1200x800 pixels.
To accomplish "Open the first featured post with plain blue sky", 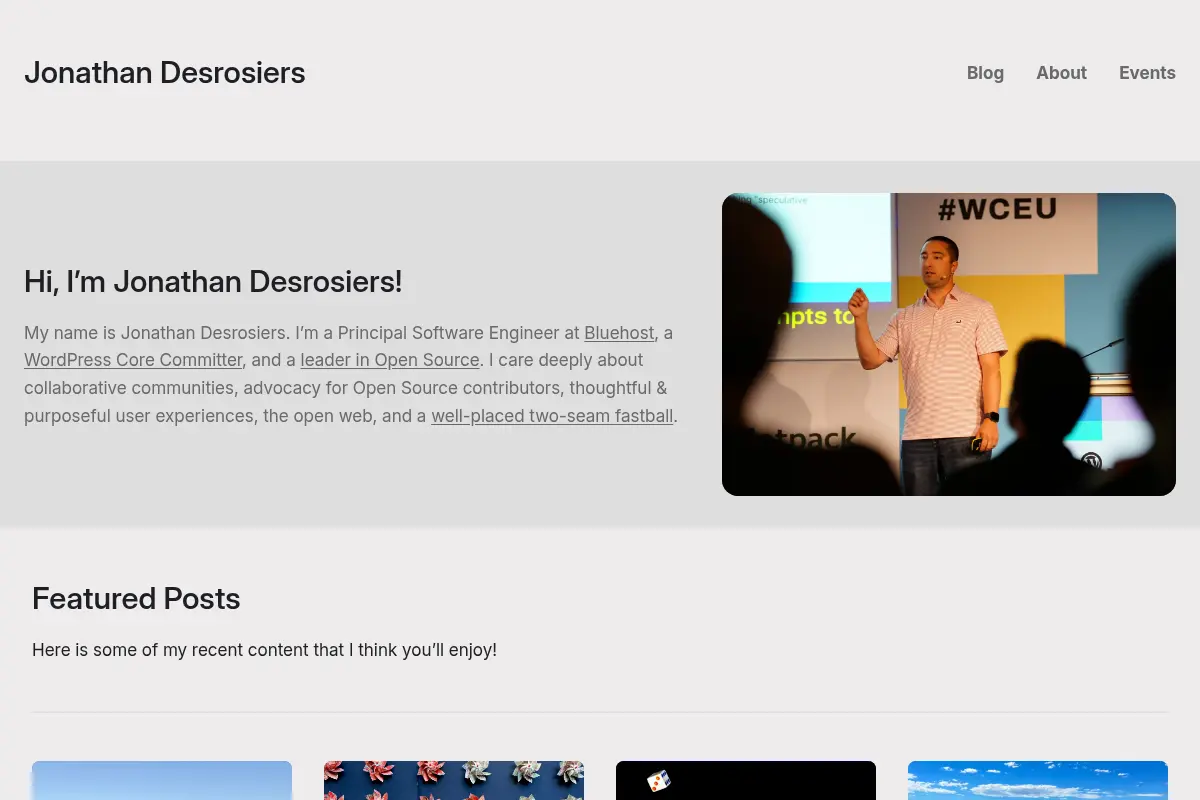I will [162, 781].
